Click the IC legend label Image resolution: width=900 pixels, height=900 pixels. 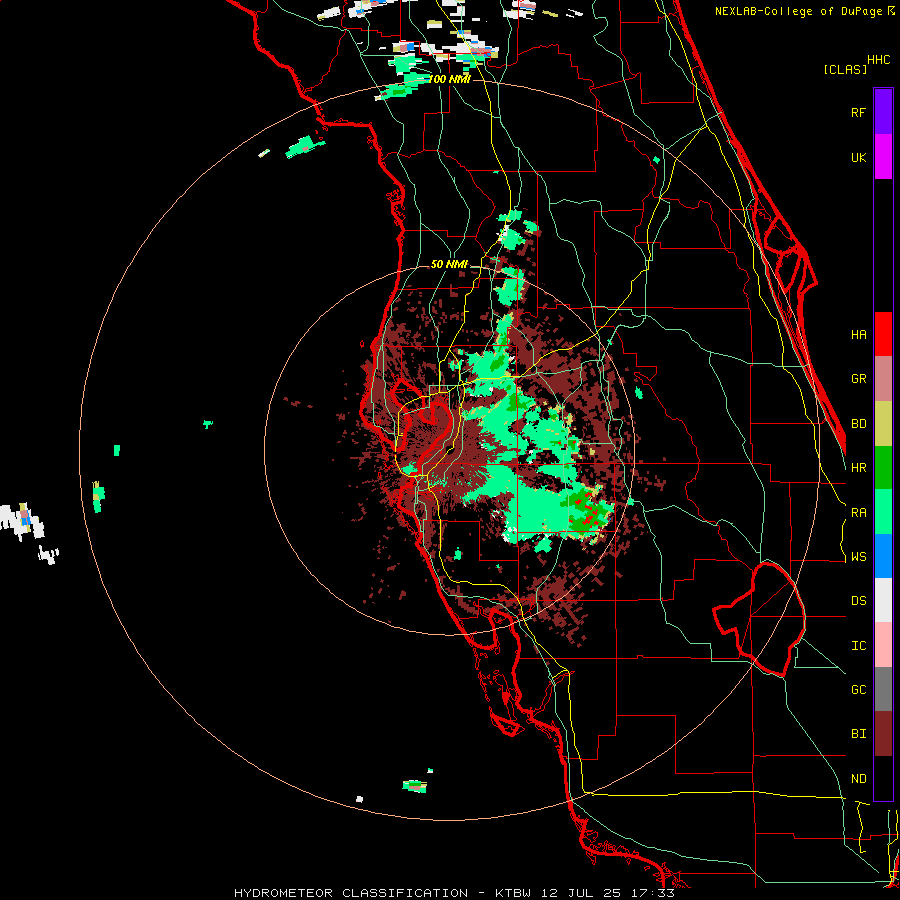point(858,645)
